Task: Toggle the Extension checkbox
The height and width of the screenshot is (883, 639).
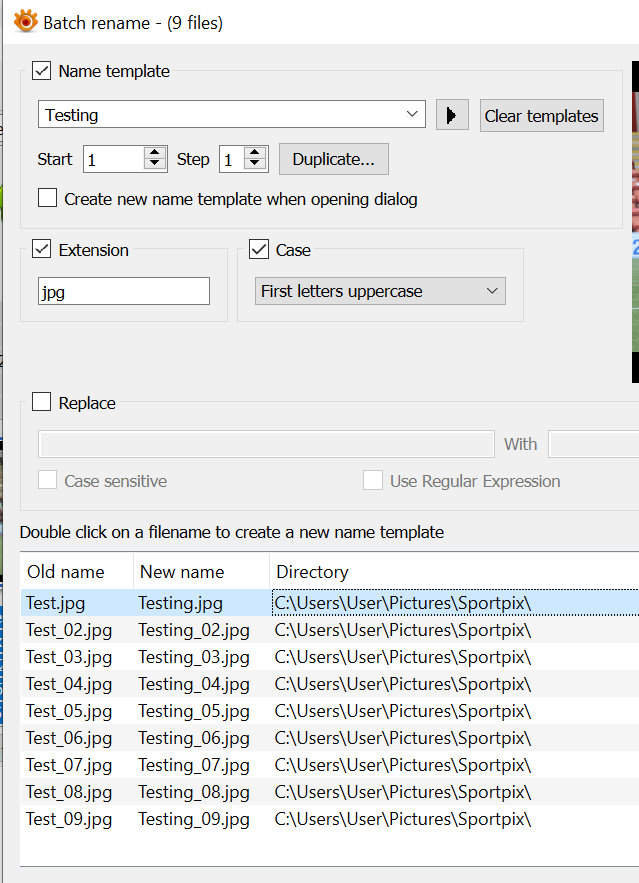Action: [42, 249]
